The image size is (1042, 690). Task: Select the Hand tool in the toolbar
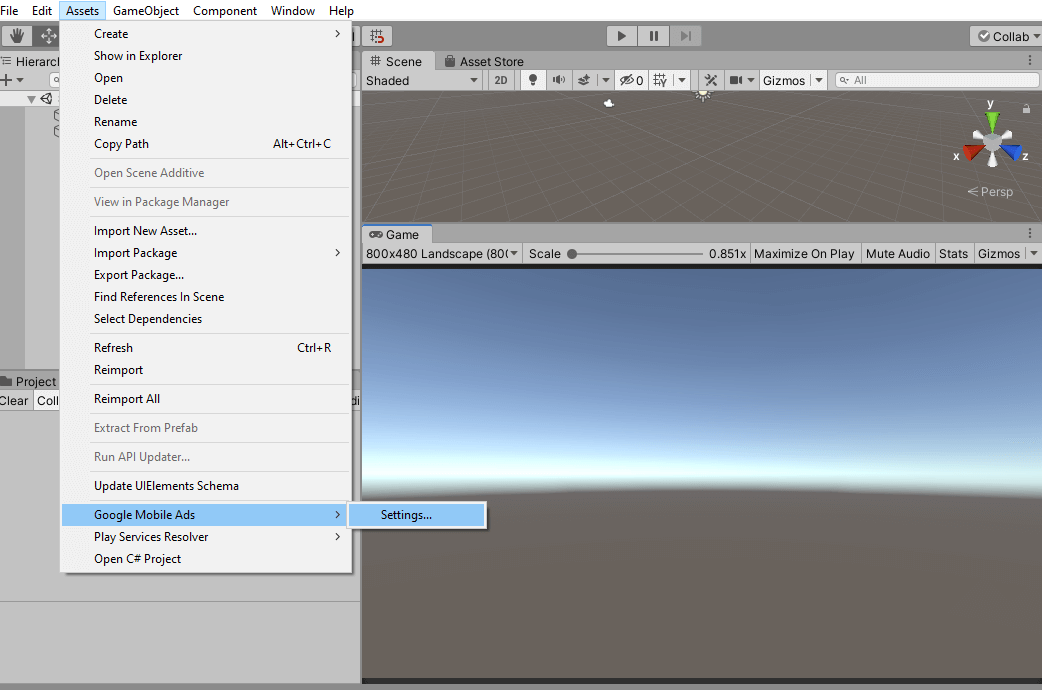click(x=16, y=35)
